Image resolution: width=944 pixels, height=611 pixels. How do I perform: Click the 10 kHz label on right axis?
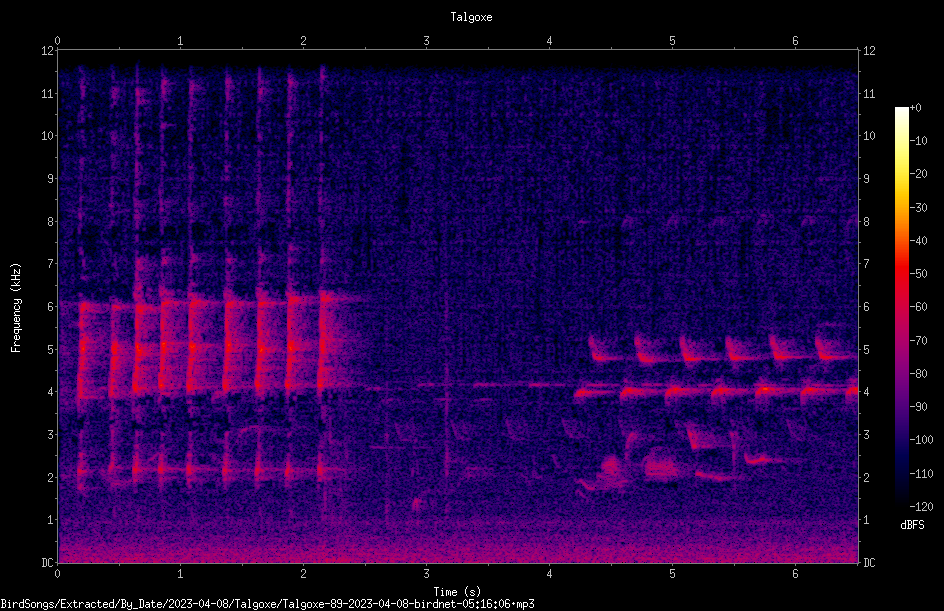(x=869, y=136)
